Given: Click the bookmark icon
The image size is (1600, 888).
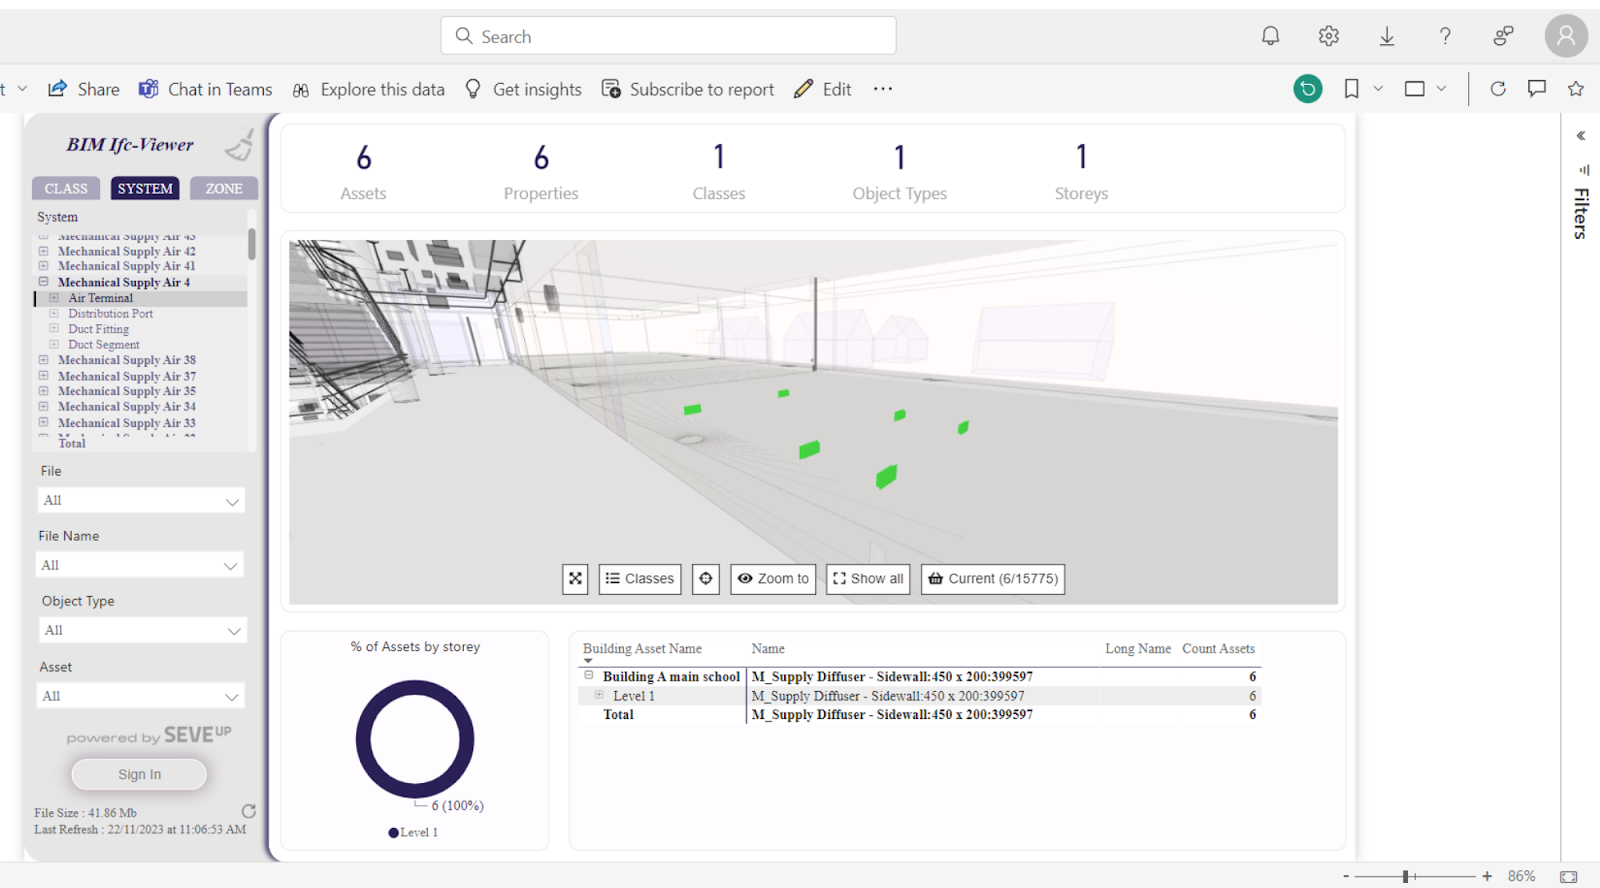Looking at the screenshot, I should pos(1351,89).
